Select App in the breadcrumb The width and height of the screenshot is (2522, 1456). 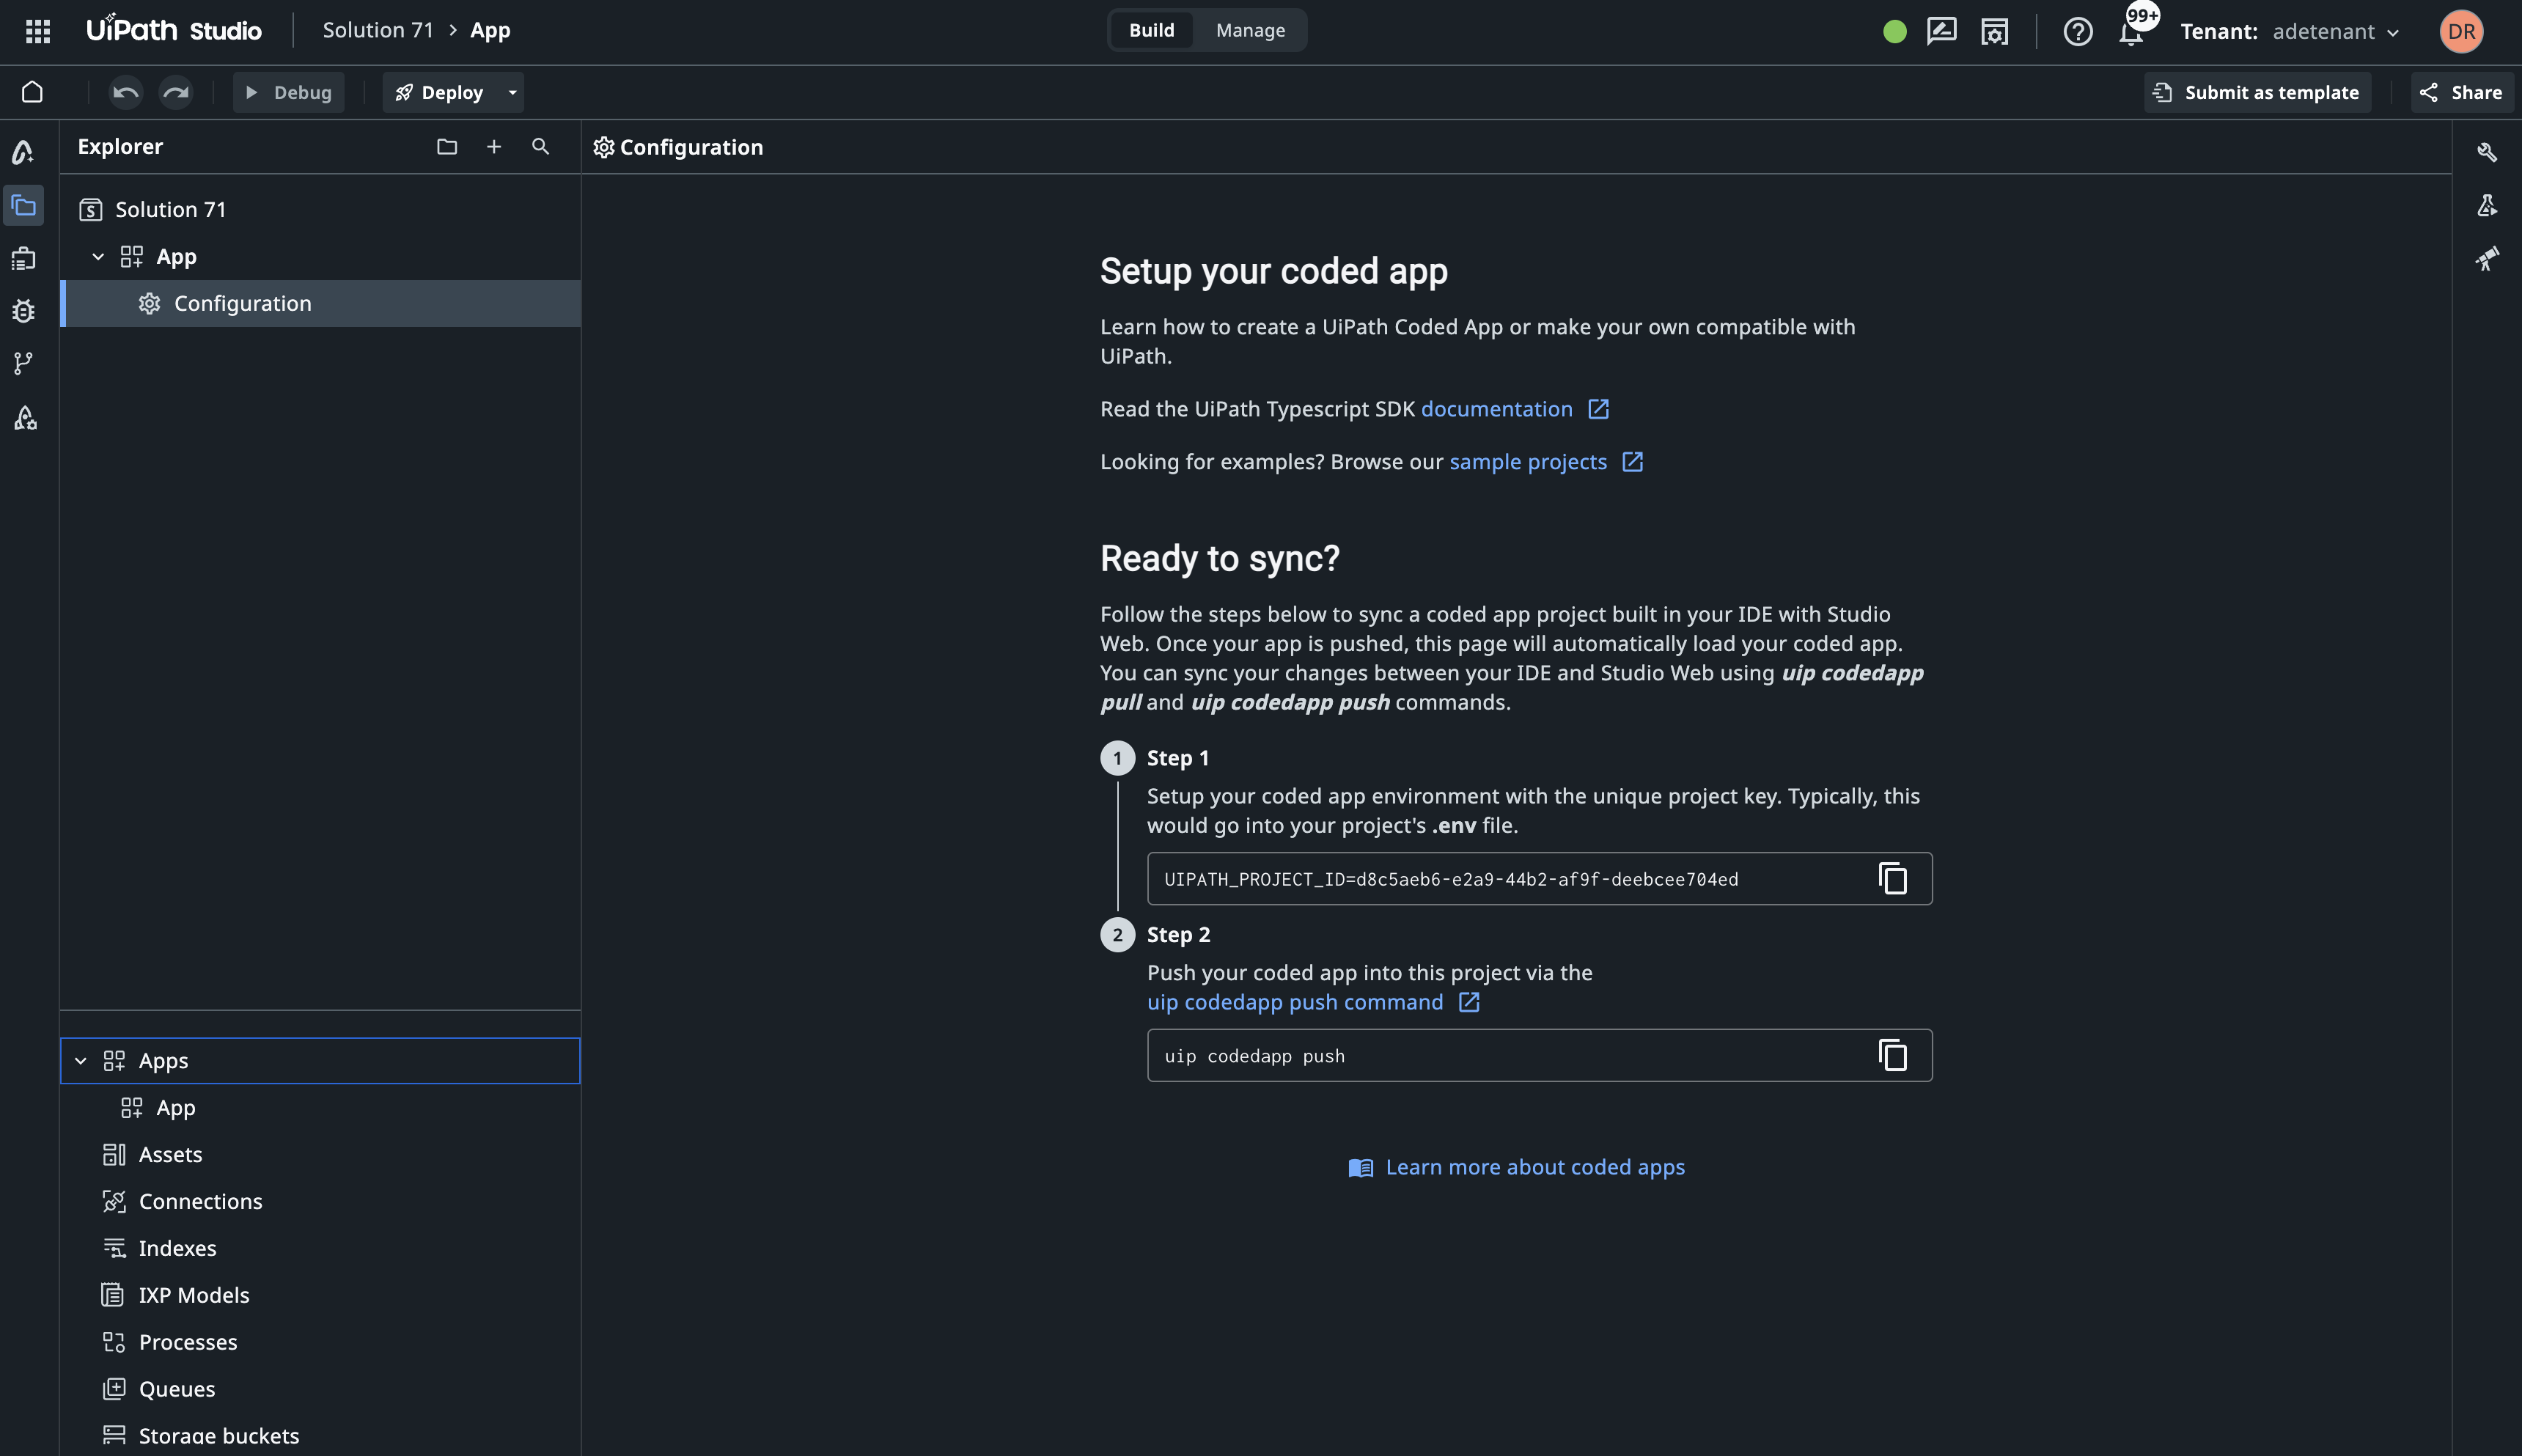490,30
